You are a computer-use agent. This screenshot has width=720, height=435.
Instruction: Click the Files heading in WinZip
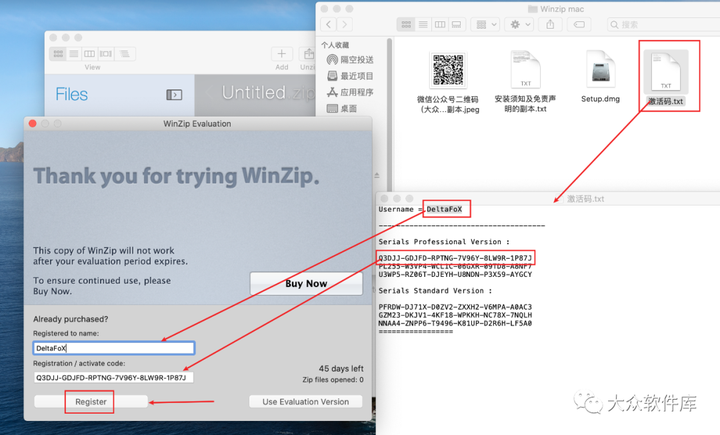(72, 94)
